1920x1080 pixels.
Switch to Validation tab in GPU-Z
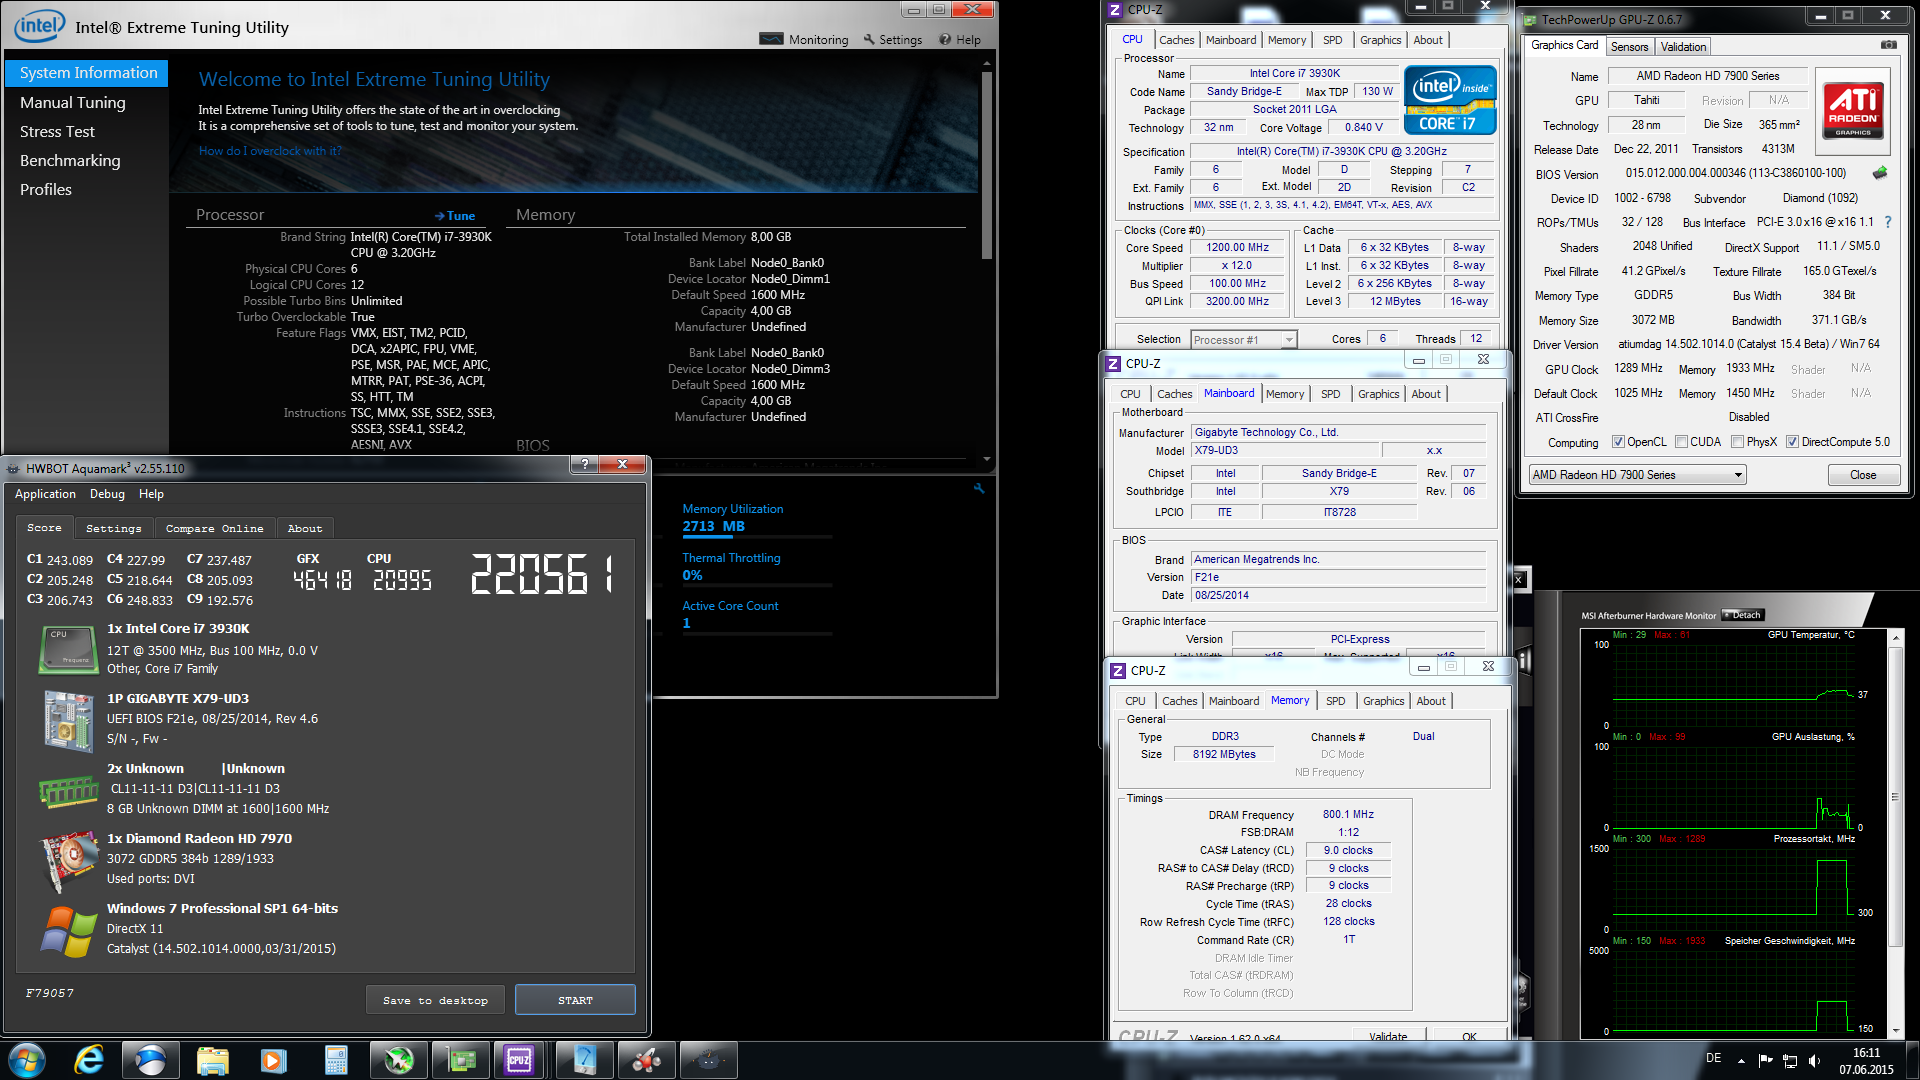[1683, 47]
